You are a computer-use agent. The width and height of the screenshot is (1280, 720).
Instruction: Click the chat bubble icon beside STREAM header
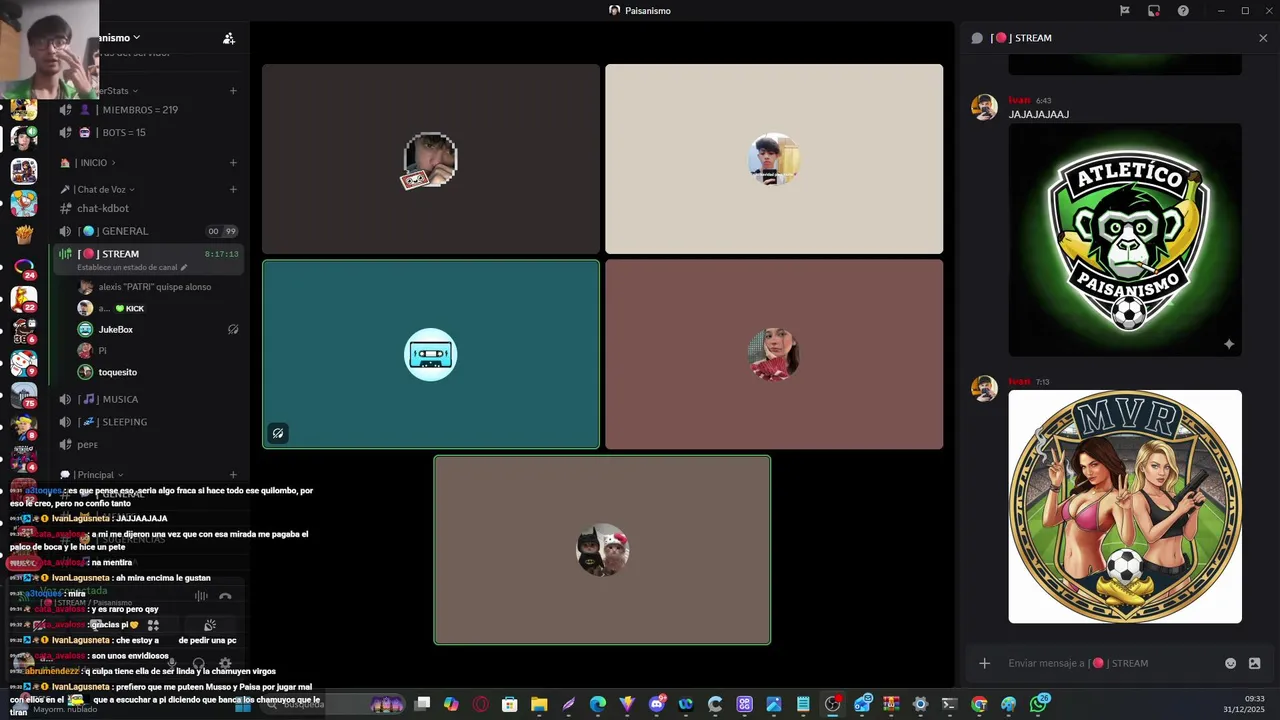click(x=977, y=38)
